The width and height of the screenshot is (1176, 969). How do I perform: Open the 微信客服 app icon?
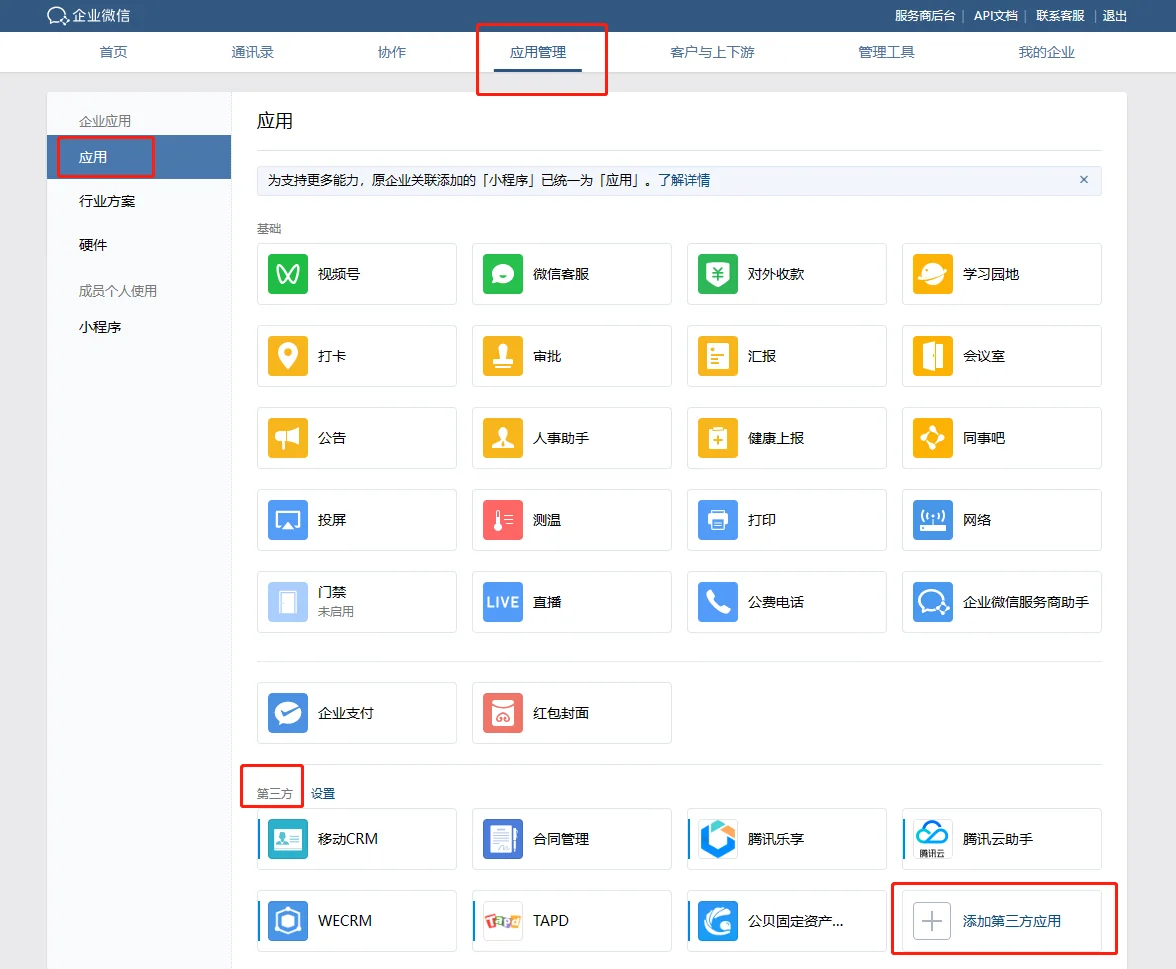(x=502, y=274)
